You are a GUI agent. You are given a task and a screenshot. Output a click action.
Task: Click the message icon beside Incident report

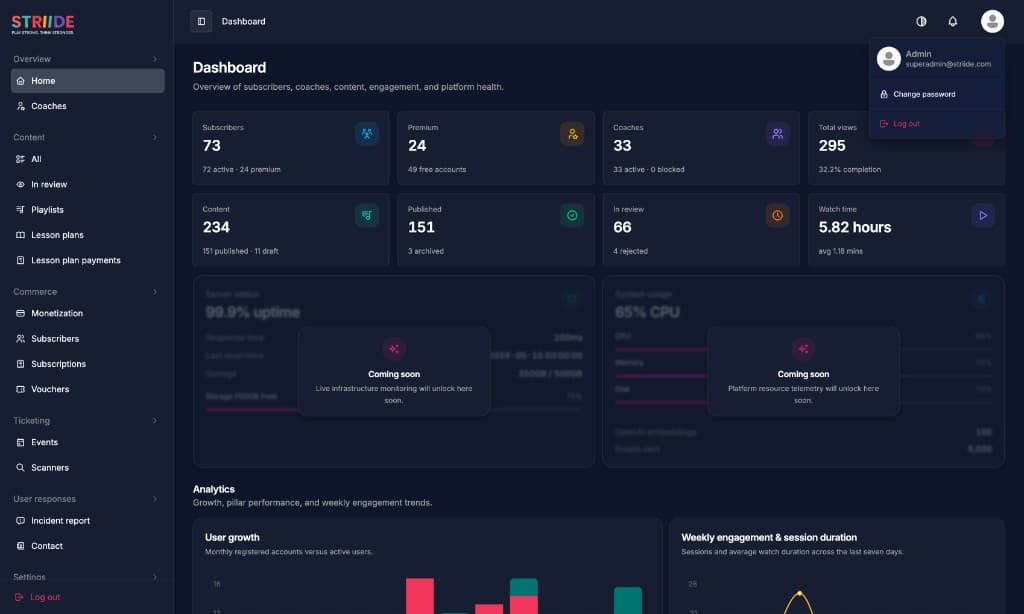tap(20, 521)
